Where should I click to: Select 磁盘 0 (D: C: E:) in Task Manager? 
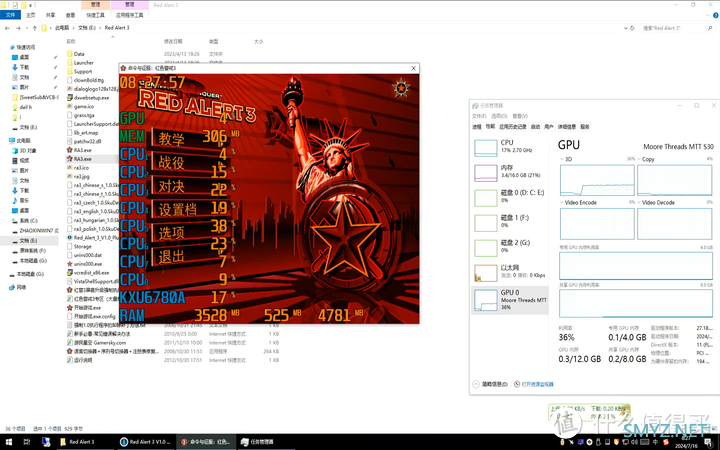click(x=510, y=197)
